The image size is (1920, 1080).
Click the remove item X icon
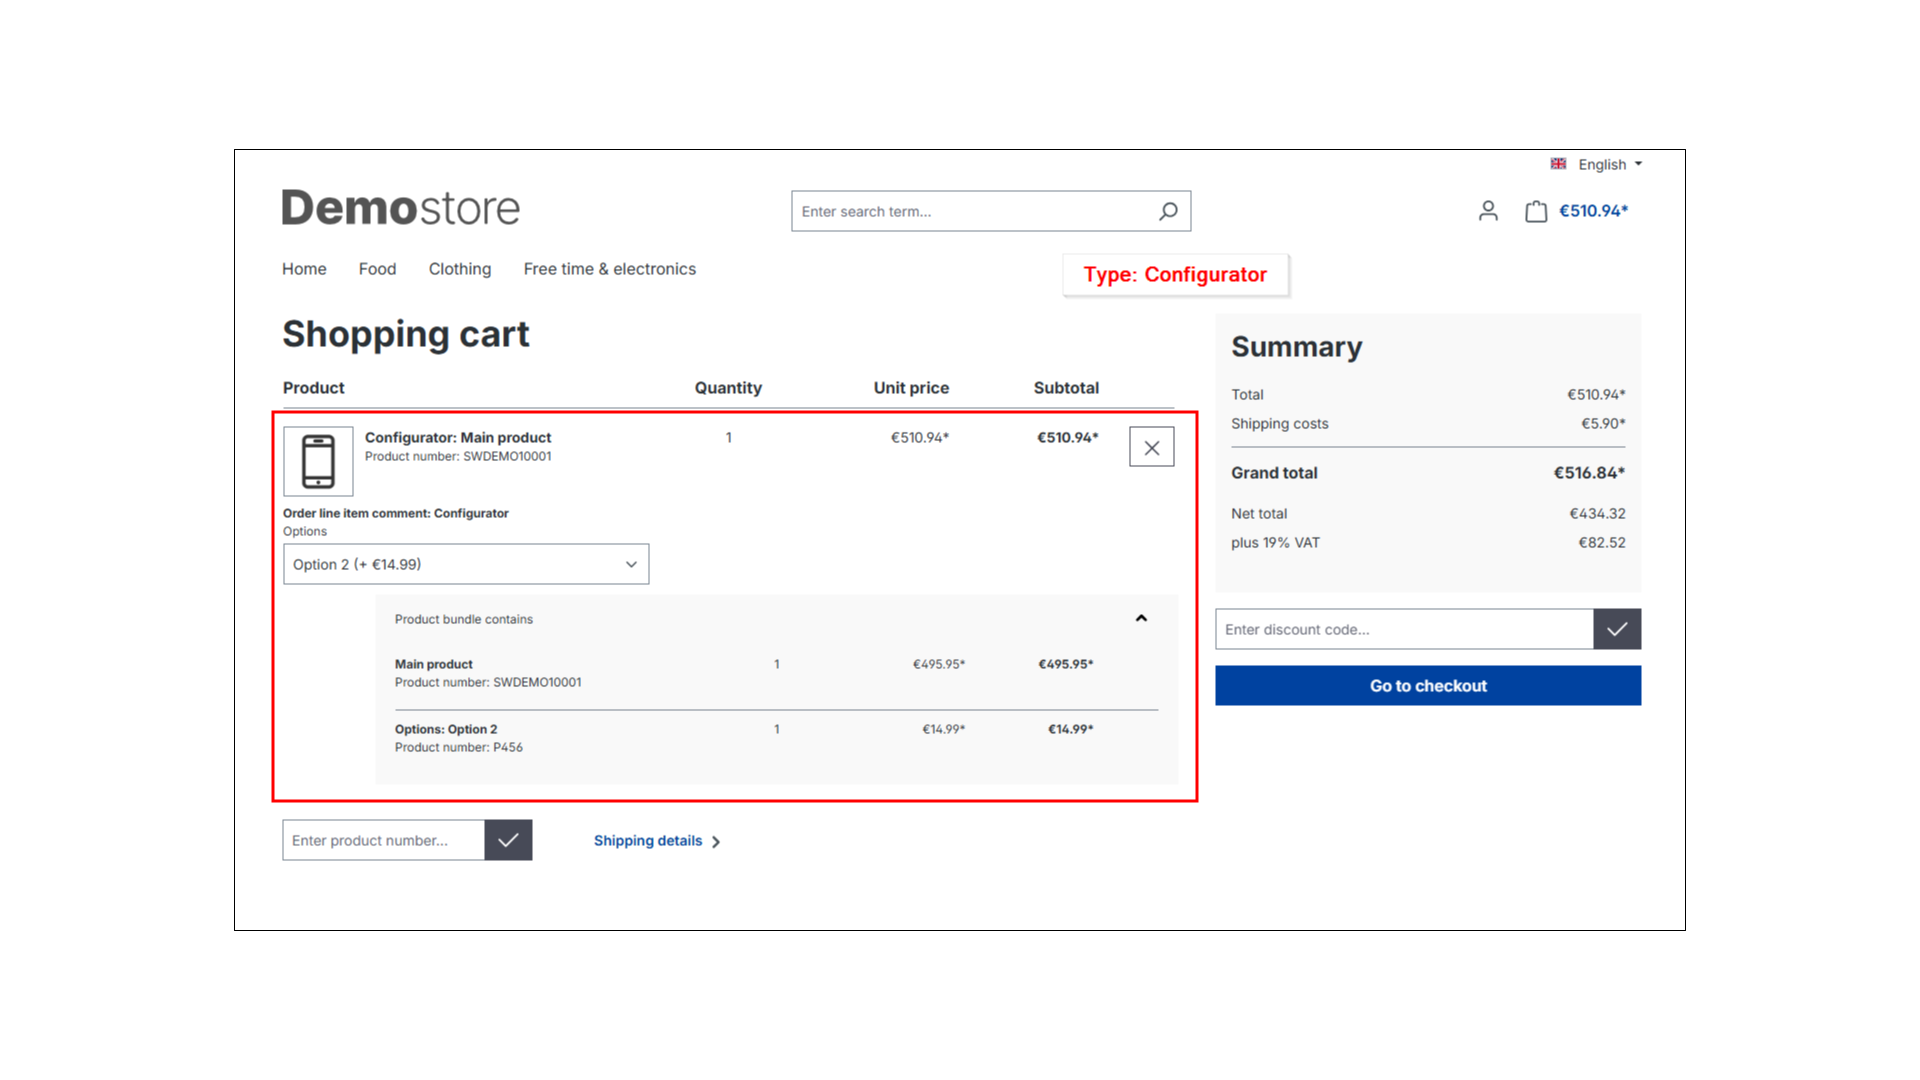click(x=1151, y=446)
